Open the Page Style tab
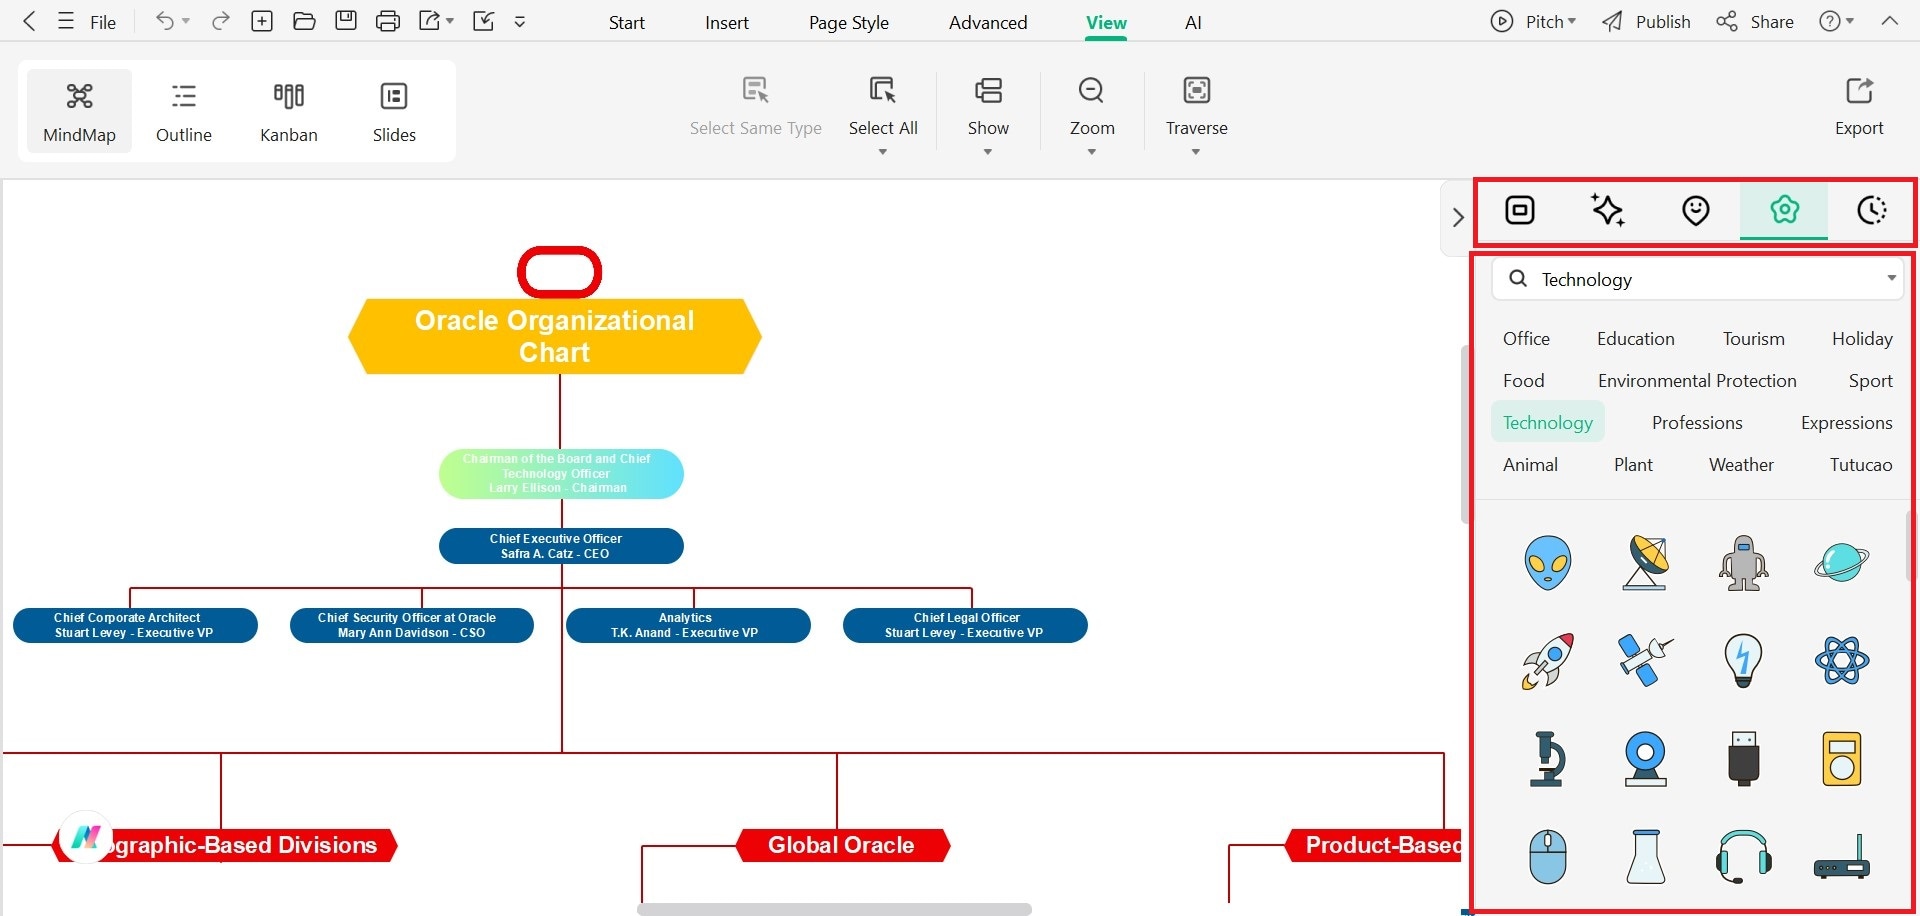The image size is (1920, 916). [849, 22]
